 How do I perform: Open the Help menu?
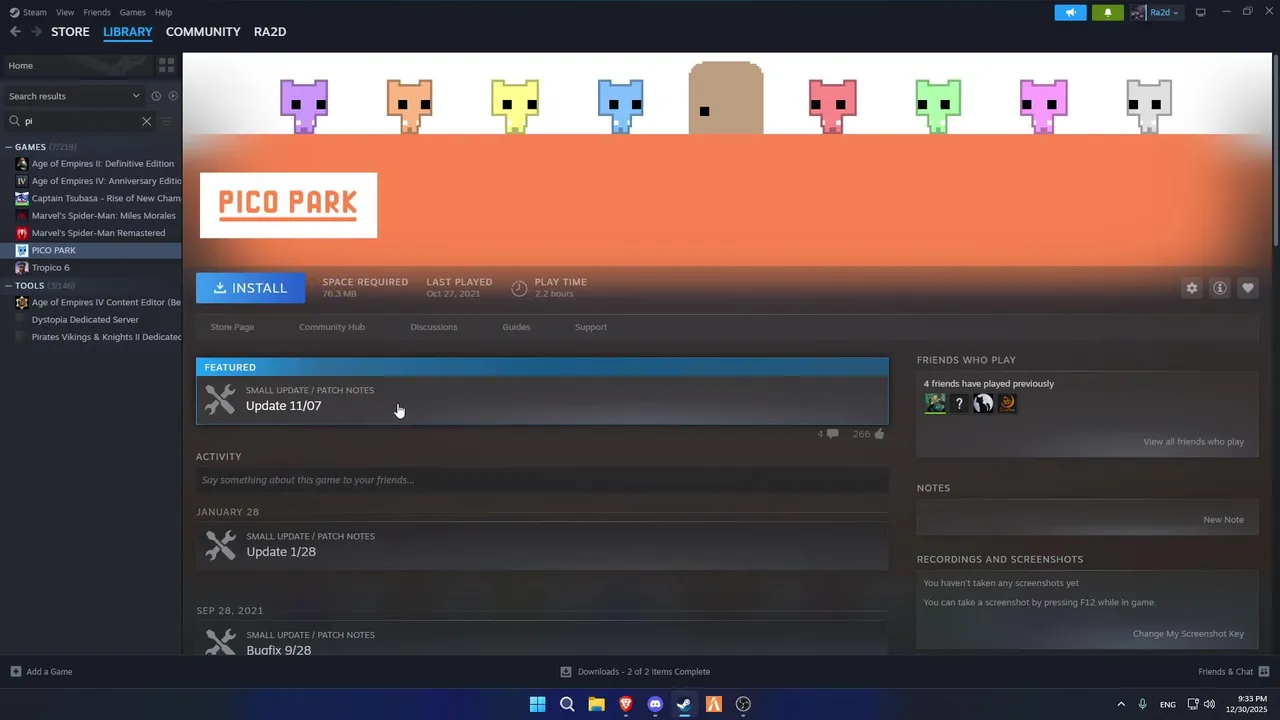[x=163, y=12]
